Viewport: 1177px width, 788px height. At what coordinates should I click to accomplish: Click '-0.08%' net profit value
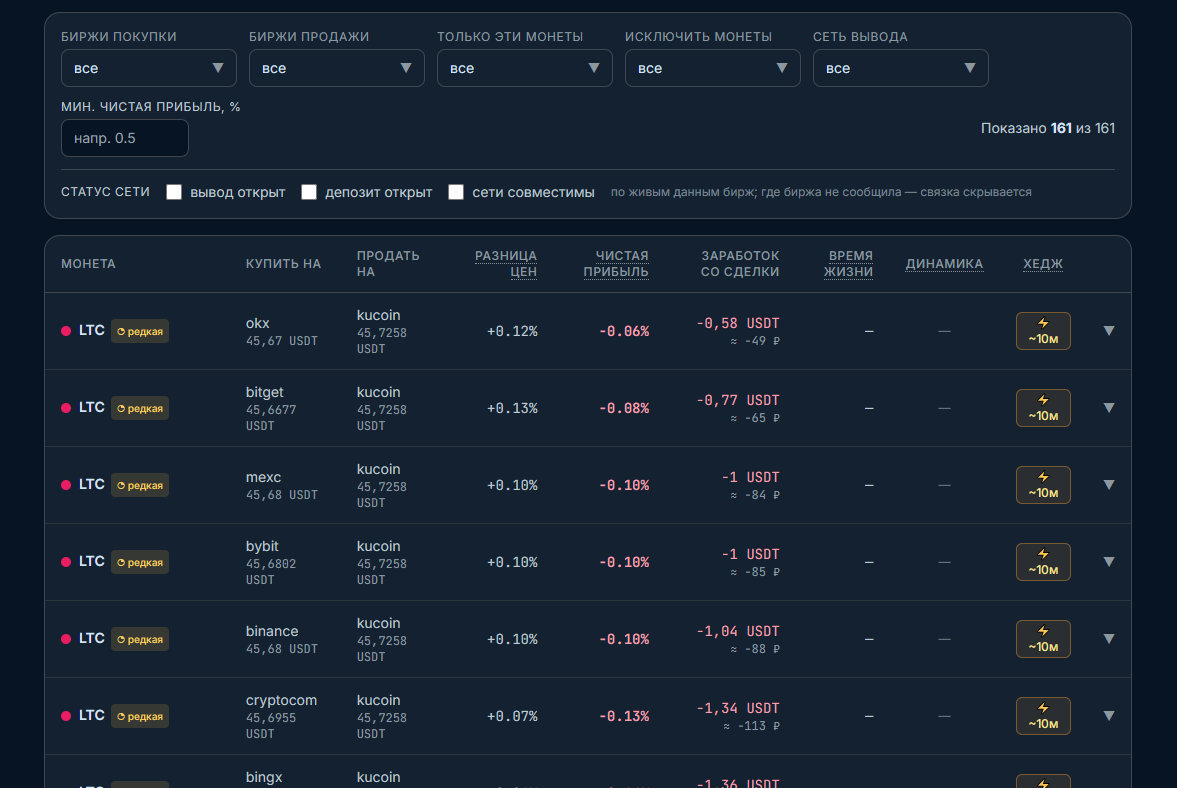[x=624, y=408]
